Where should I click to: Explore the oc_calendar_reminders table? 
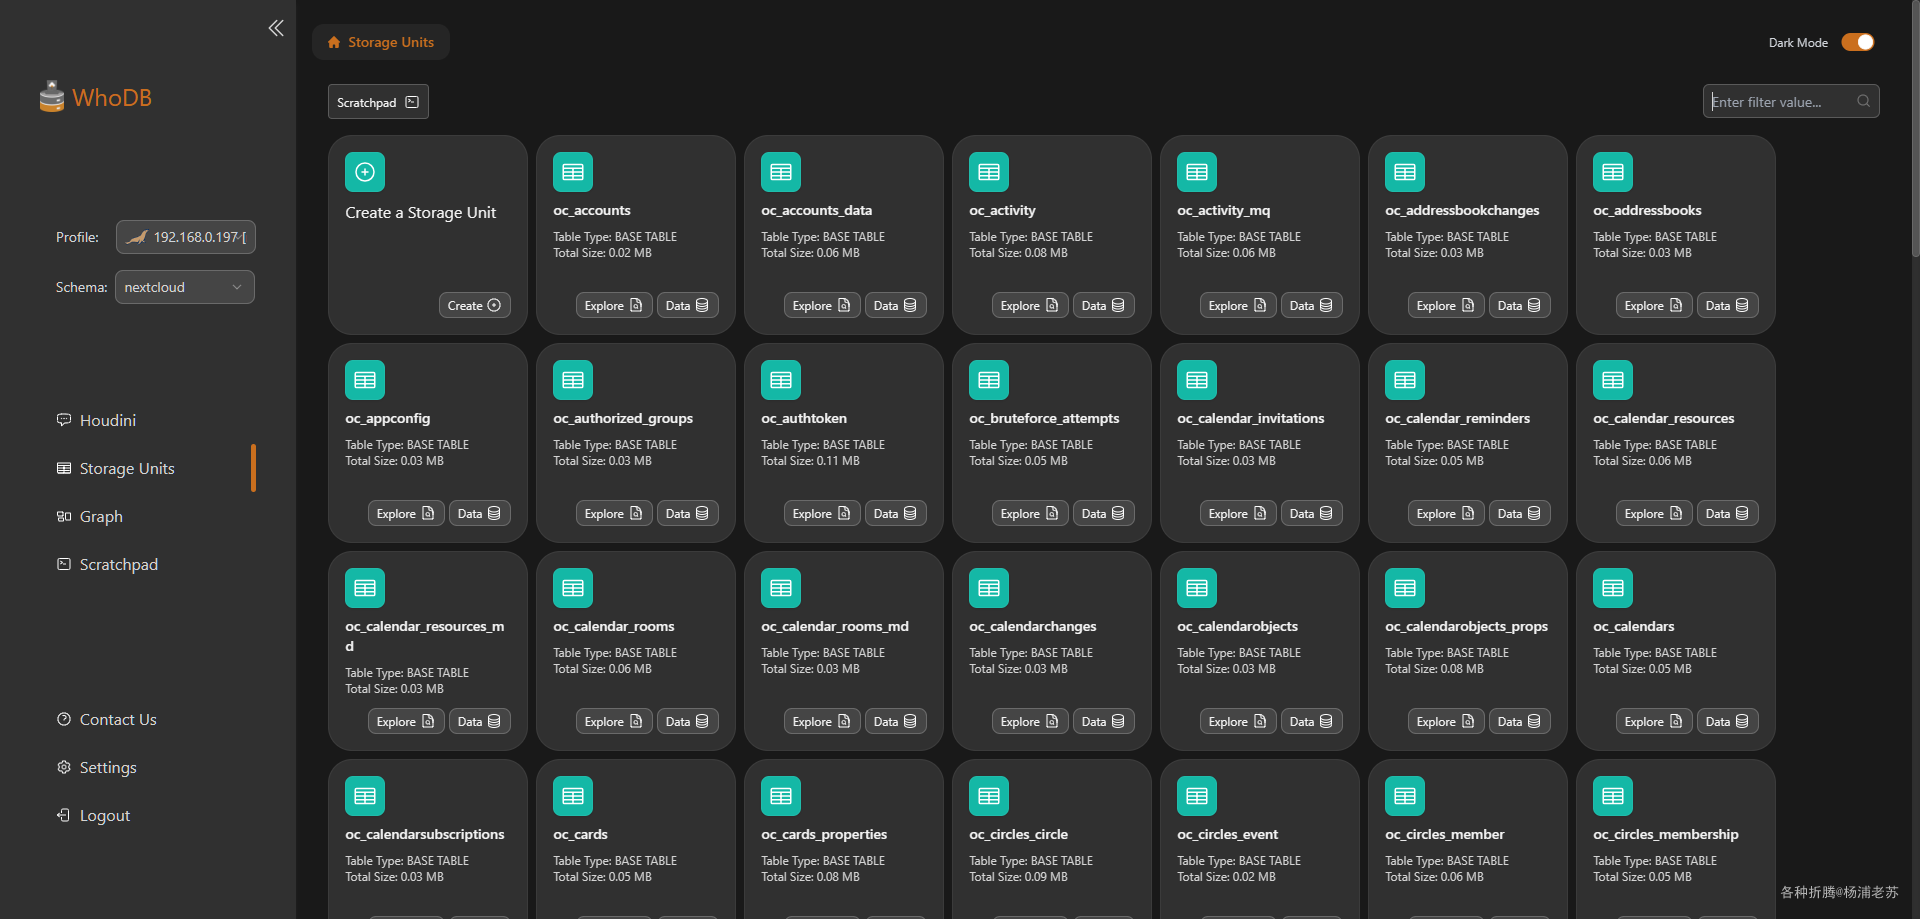[x=1446, y=514]
